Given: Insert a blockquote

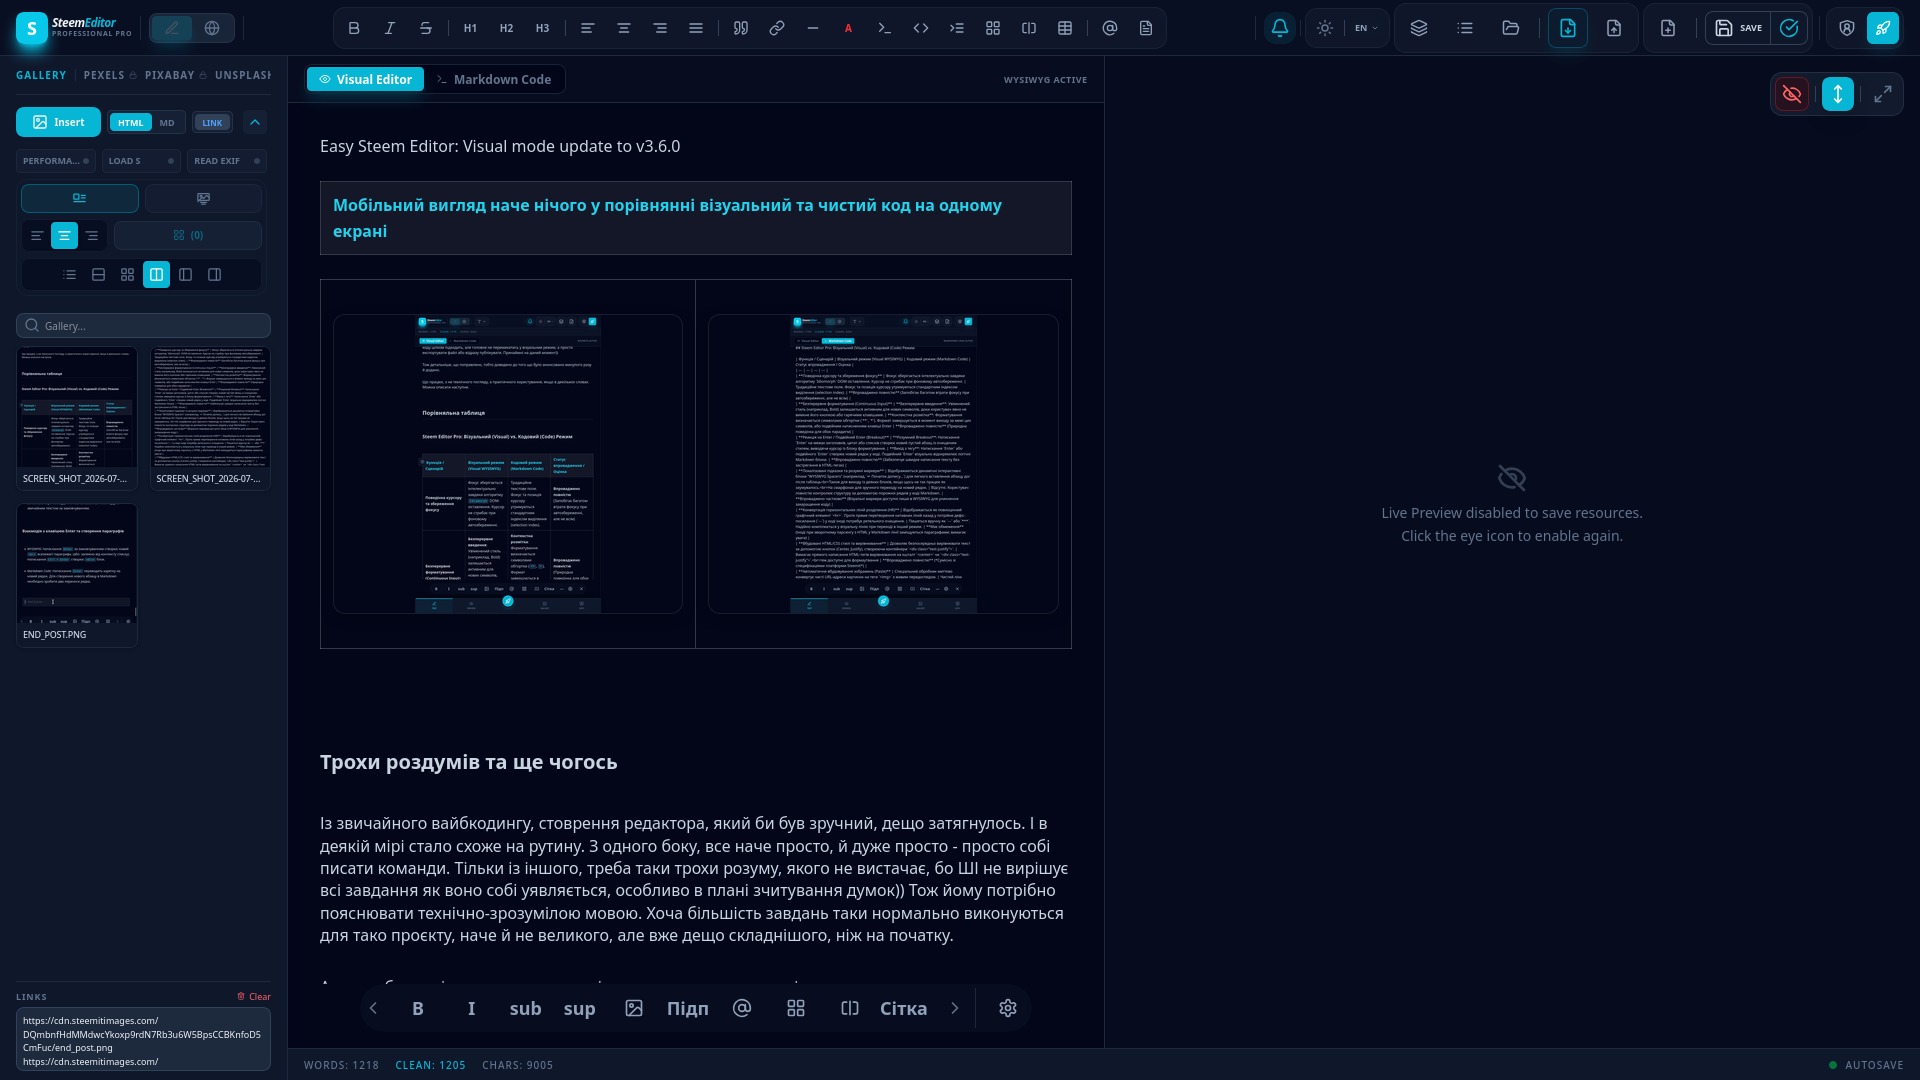Looking at the screenshot, I should click(x=741, y=28).
